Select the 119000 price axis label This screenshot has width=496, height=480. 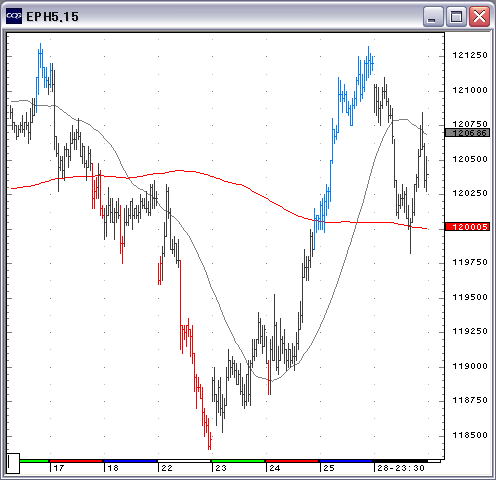470,366
